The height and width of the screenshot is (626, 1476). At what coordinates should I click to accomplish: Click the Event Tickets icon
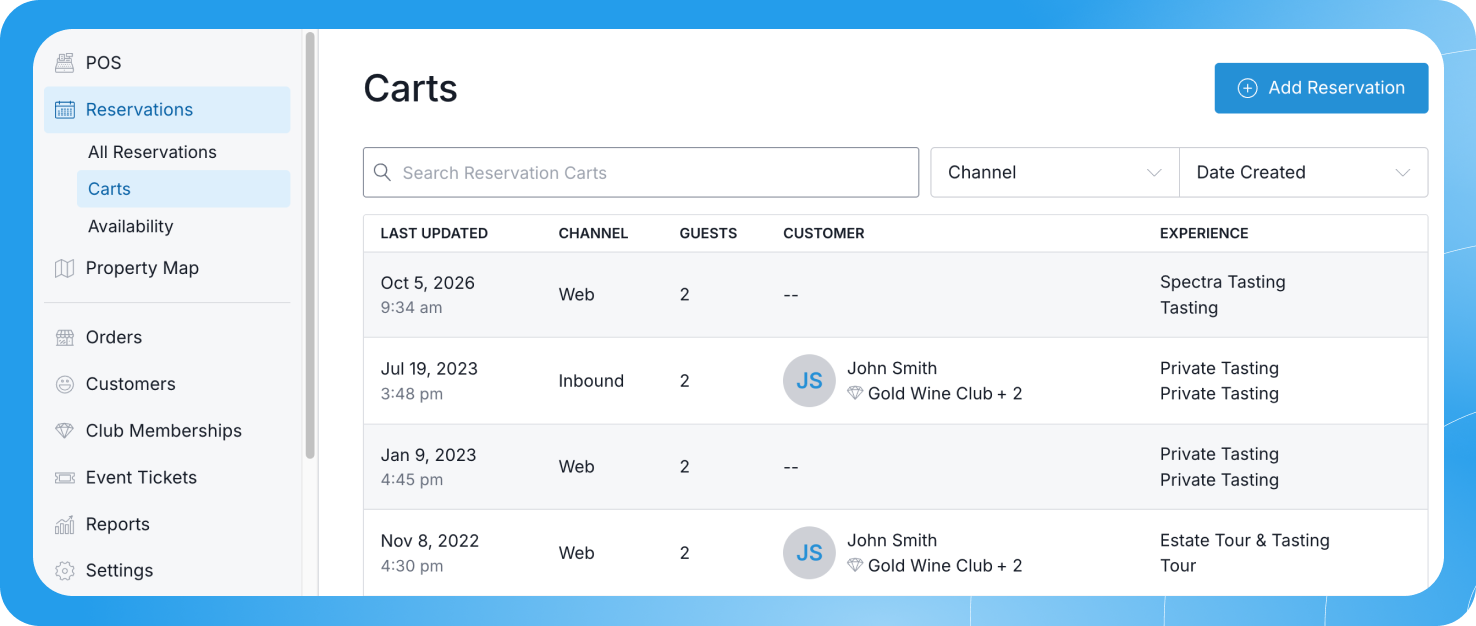(x=65, y=478)
